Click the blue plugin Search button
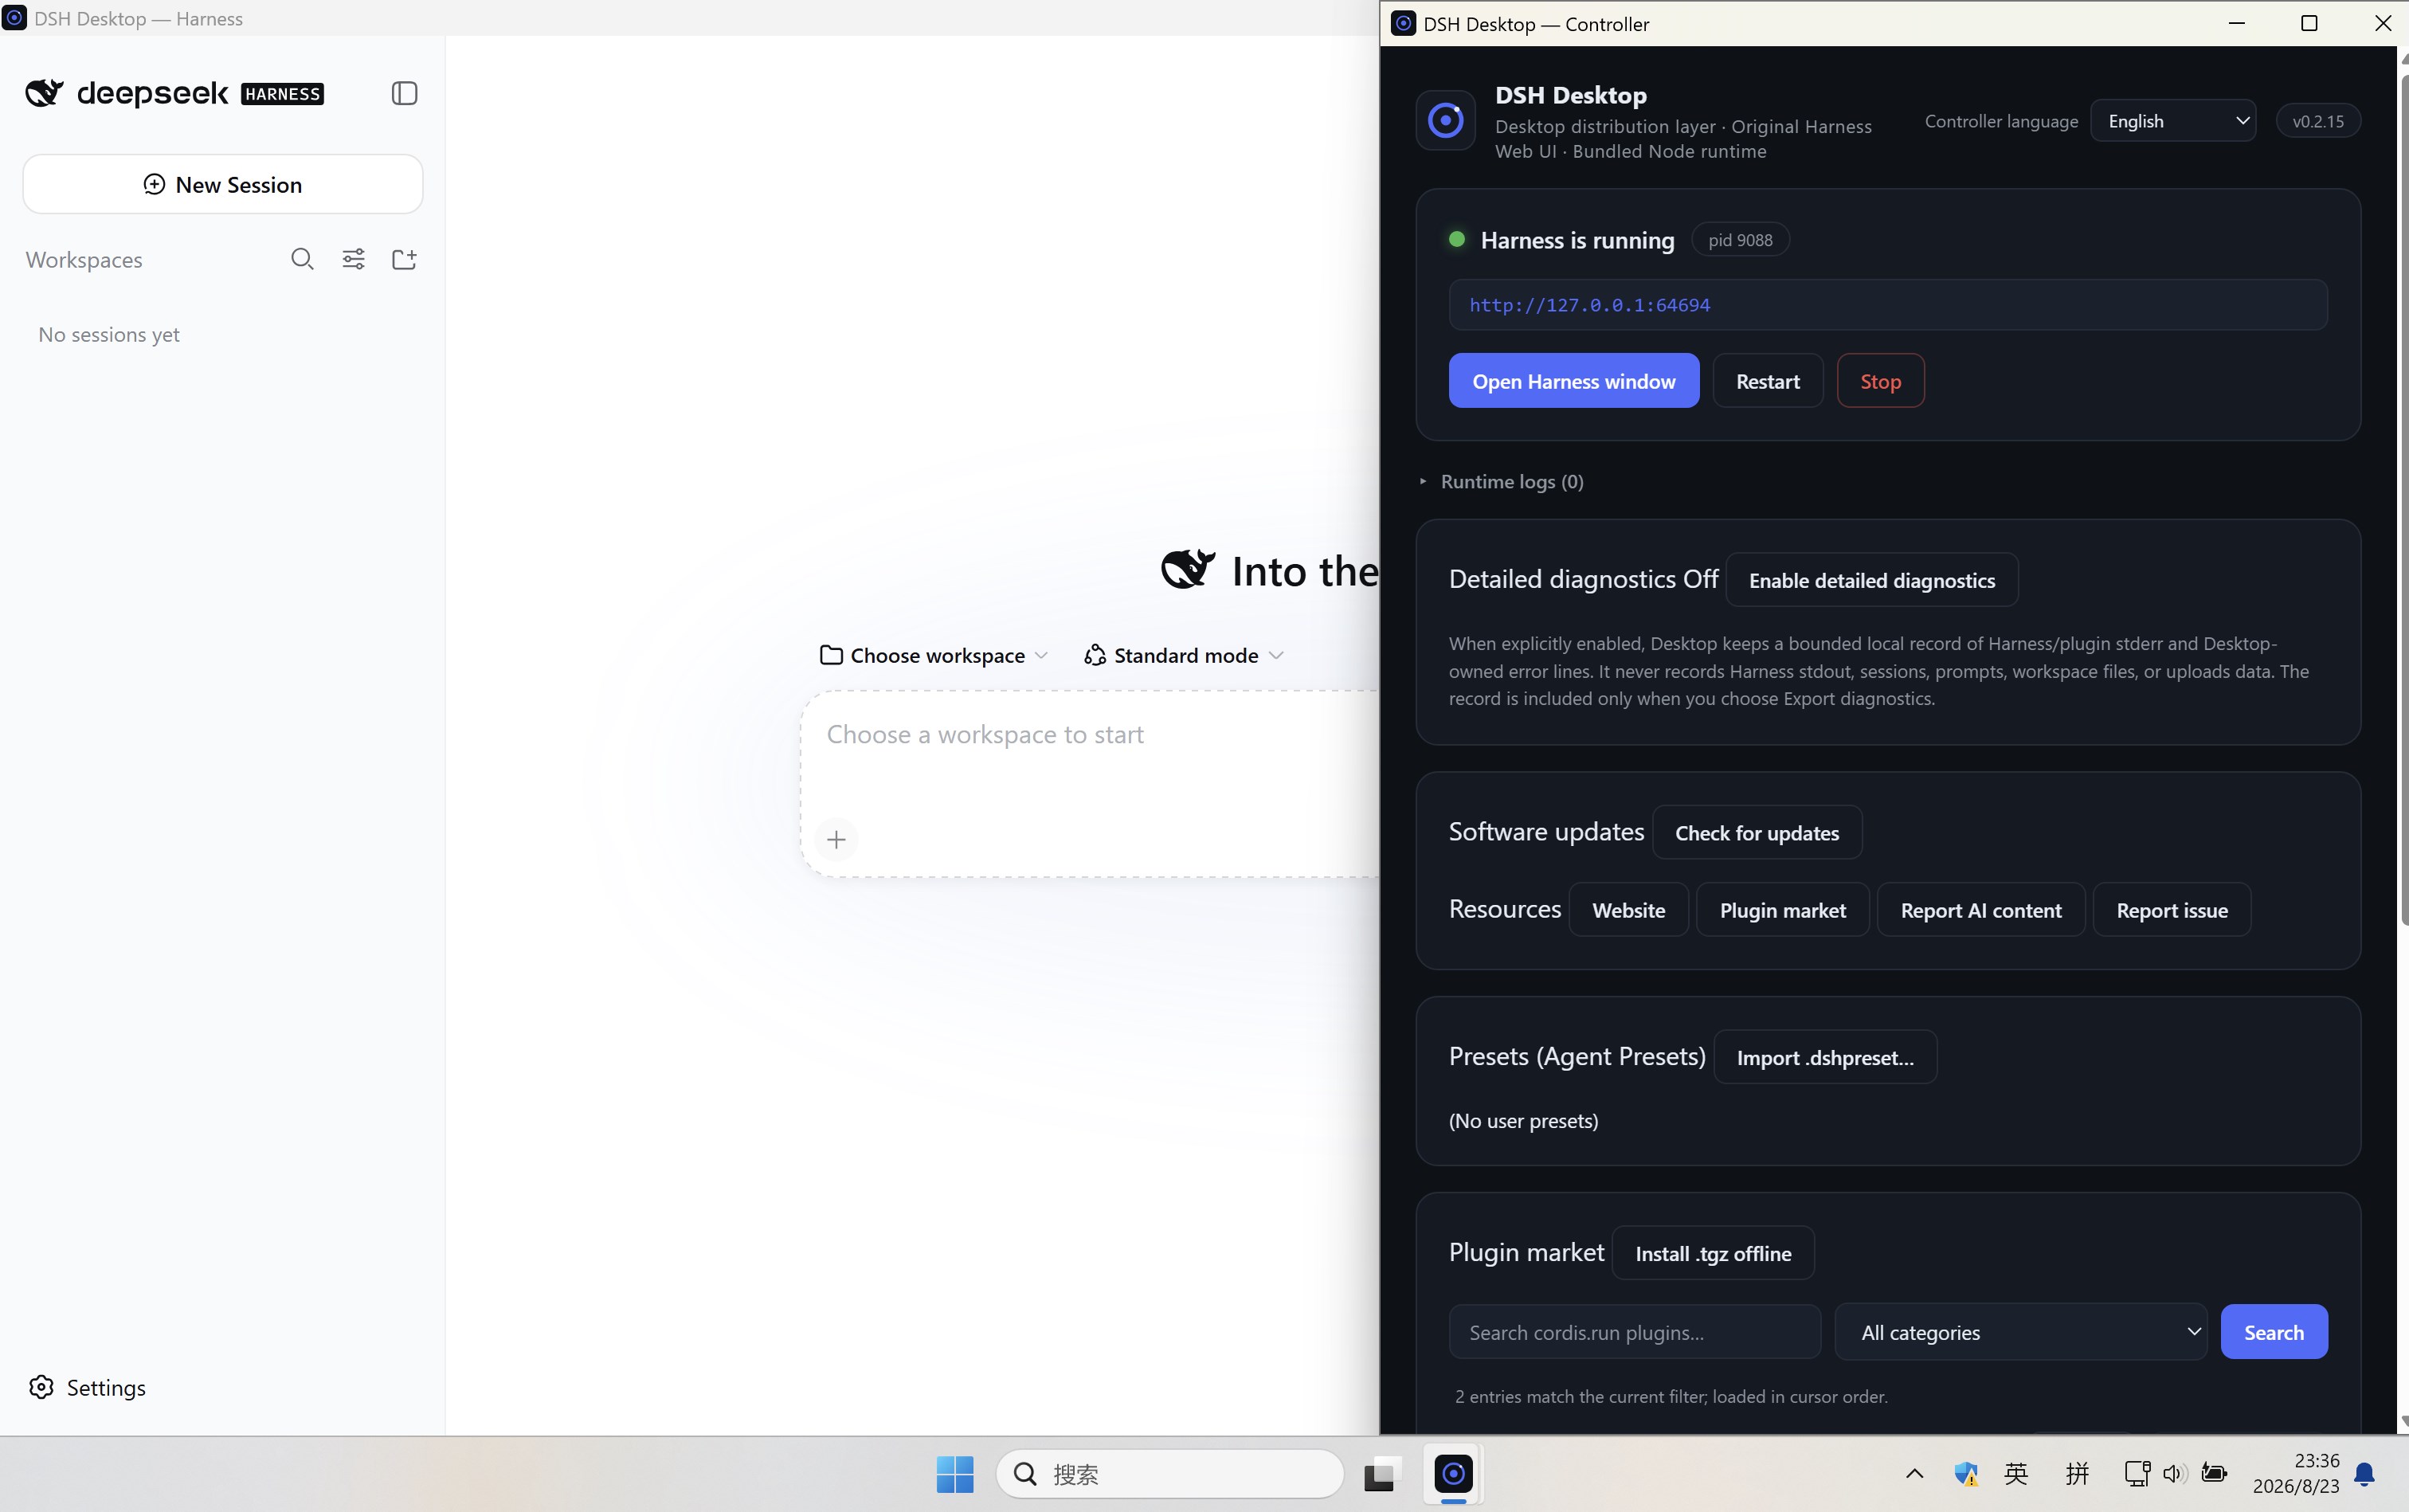Image resolution: width=2409 pixels, height=1512 pixels. 2273,1332
